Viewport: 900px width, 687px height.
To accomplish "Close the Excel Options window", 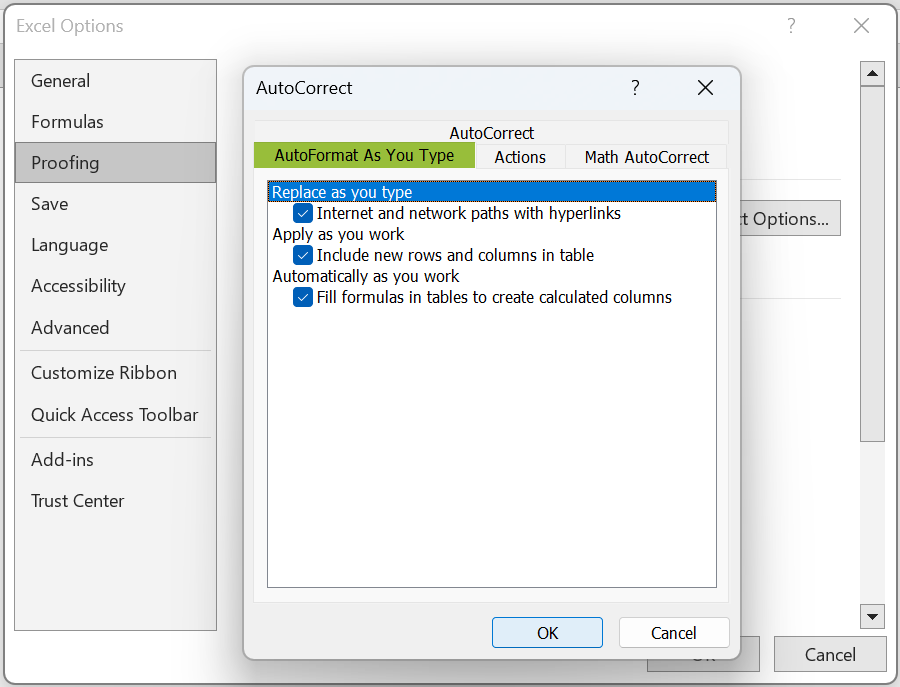I will tap(861, 26).
